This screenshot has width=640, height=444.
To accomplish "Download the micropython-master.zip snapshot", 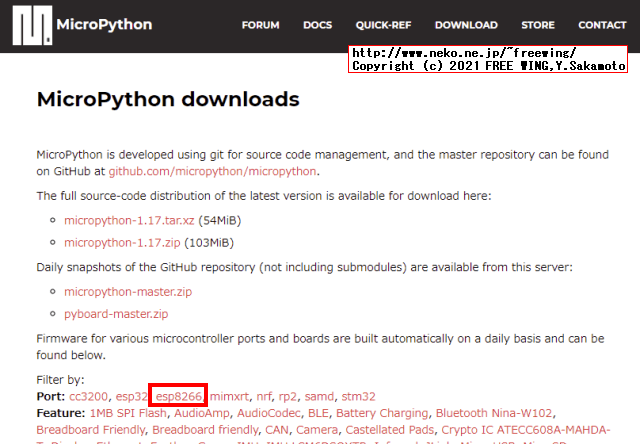I will [127, 291].
